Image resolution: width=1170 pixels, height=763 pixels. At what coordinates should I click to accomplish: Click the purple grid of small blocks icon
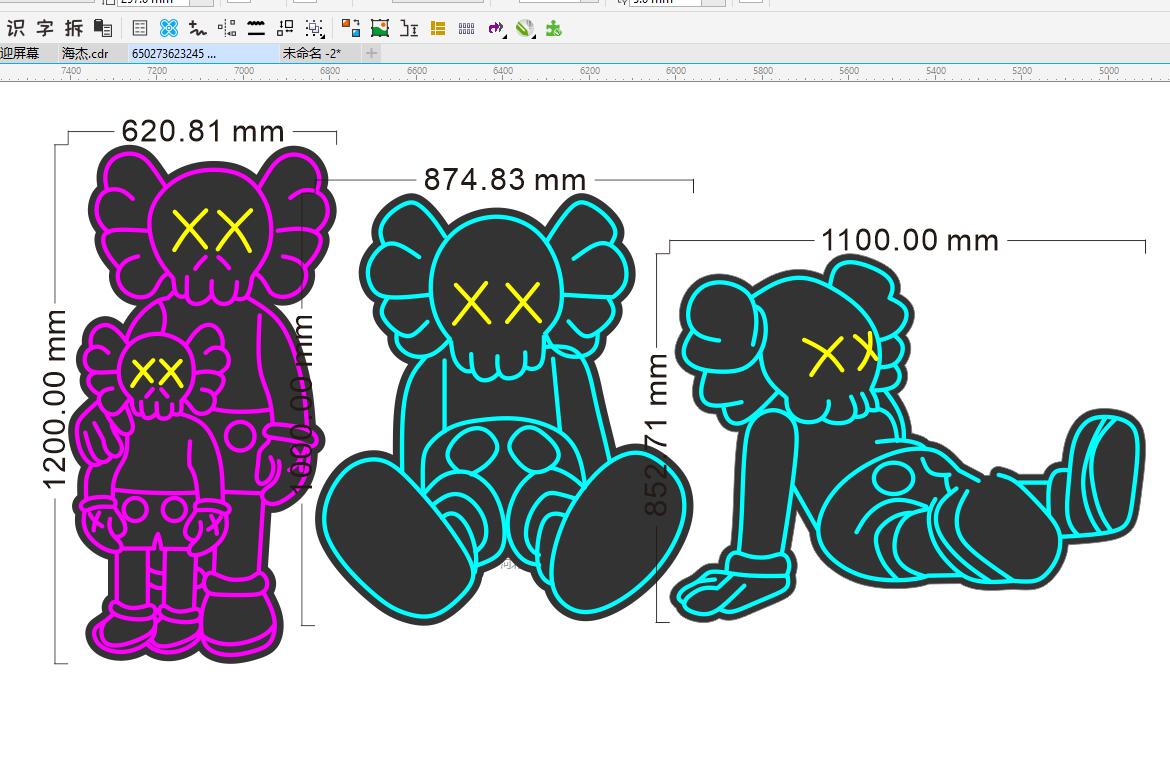tap(466, 28)
